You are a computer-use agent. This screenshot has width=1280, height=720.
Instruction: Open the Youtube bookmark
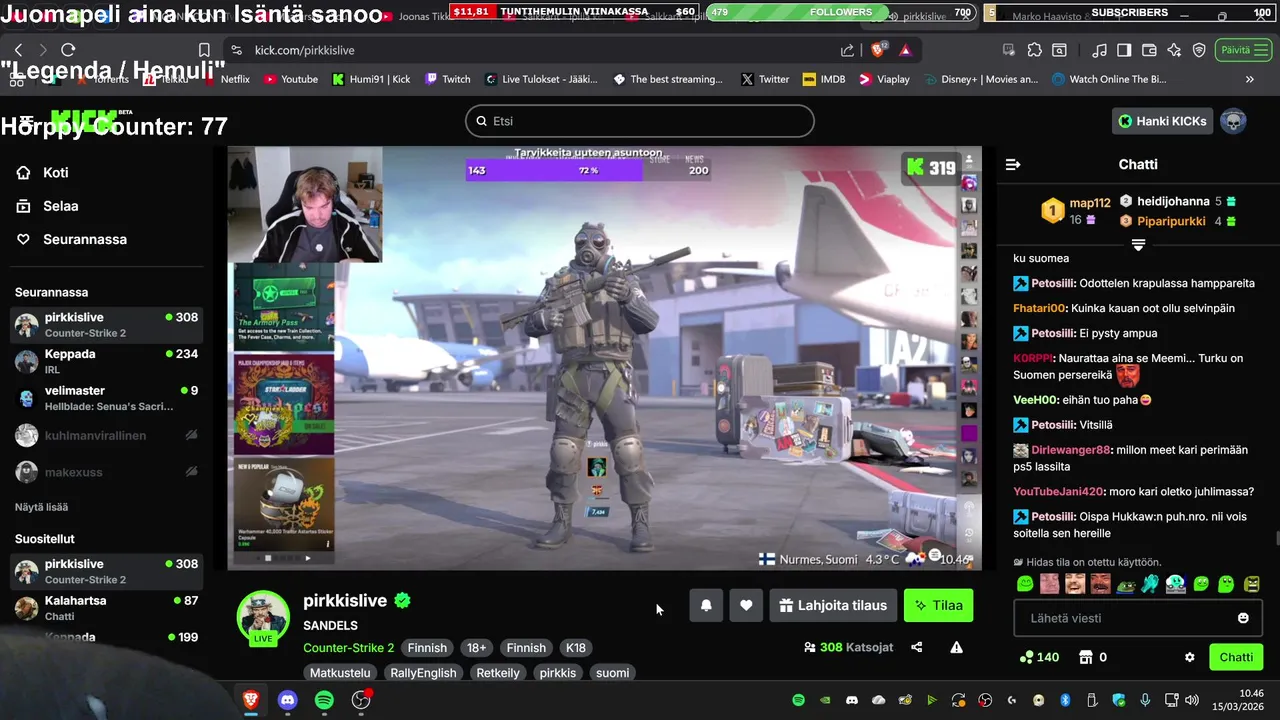click(291, 79)
